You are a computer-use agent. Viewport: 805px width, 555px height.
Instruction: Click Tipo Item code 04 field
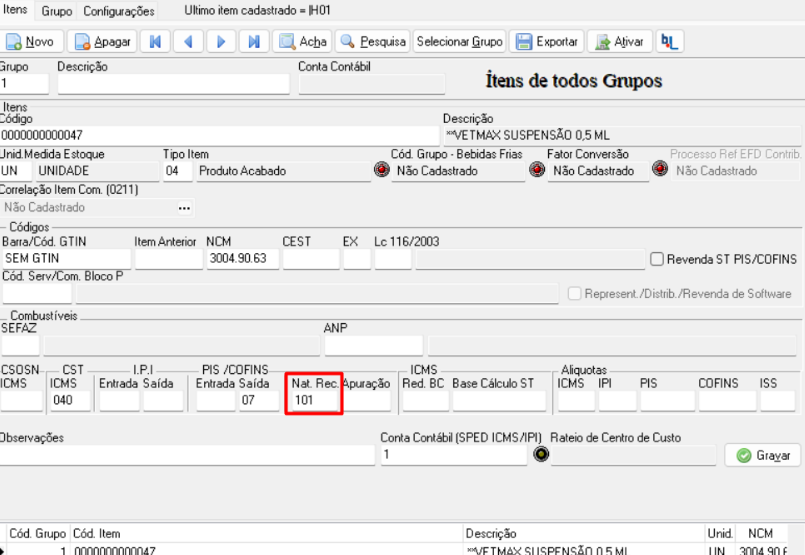178,171
